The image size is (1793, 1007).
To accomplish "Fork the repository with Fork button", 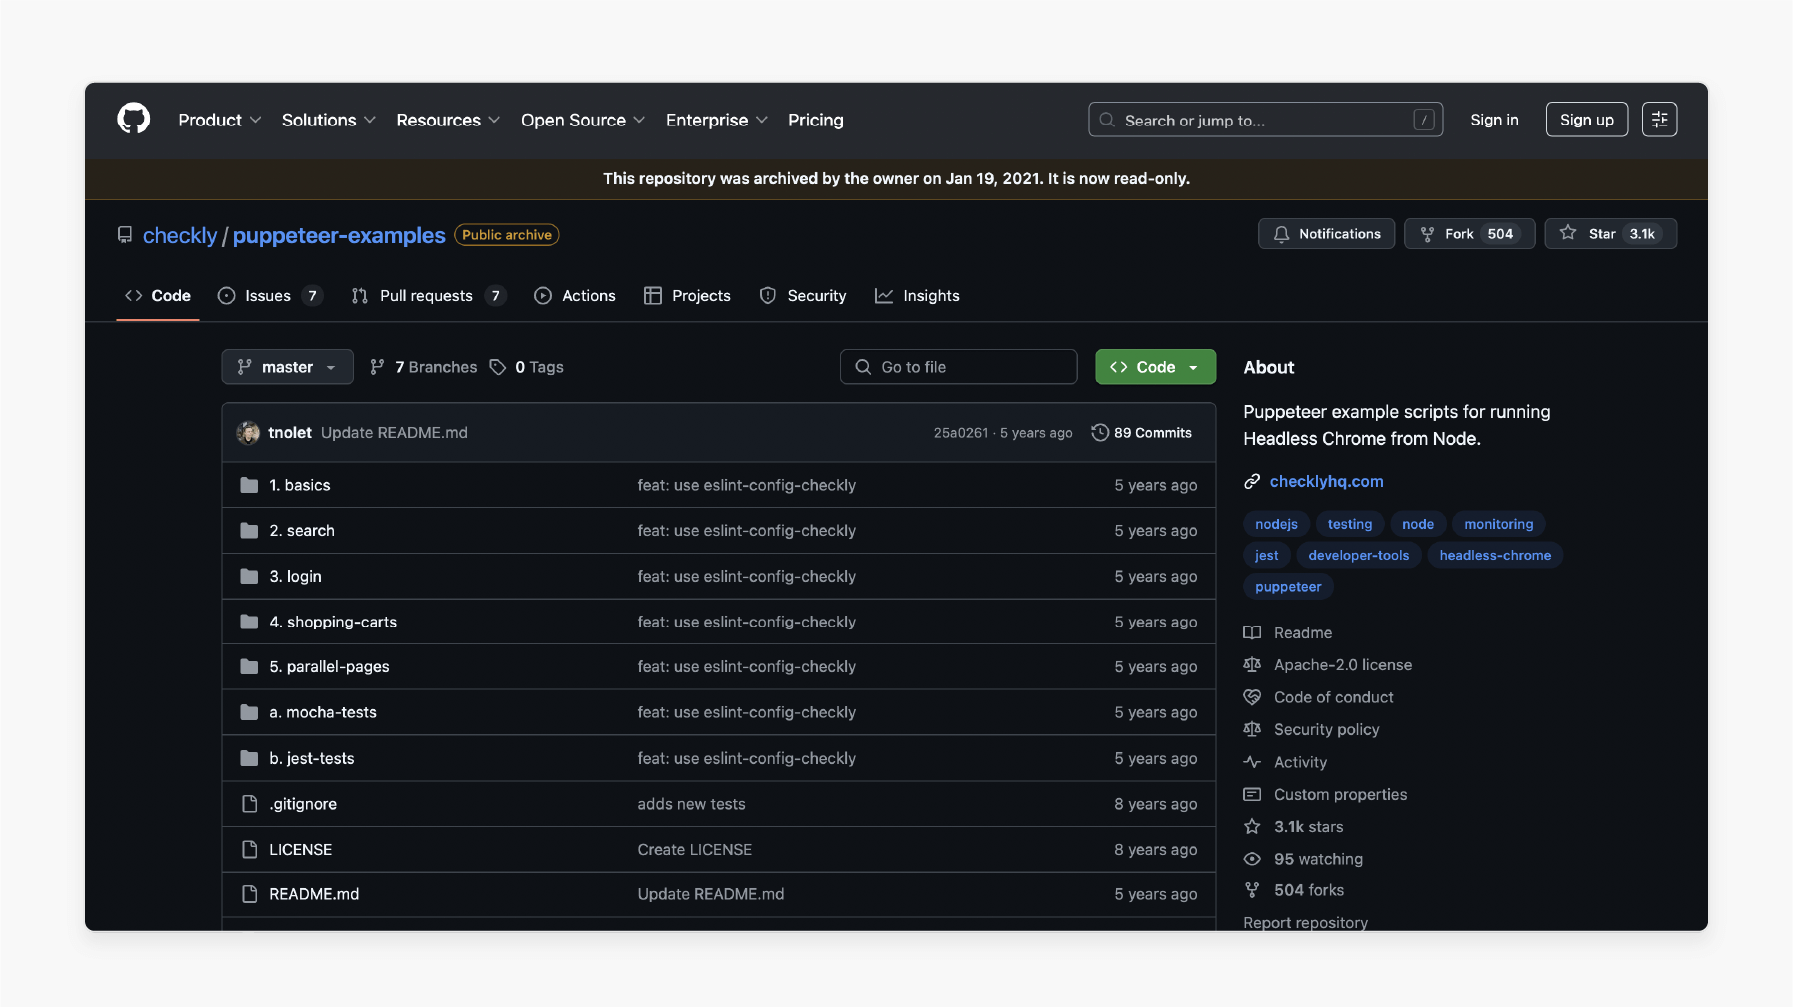I will tap(1470, 234).
